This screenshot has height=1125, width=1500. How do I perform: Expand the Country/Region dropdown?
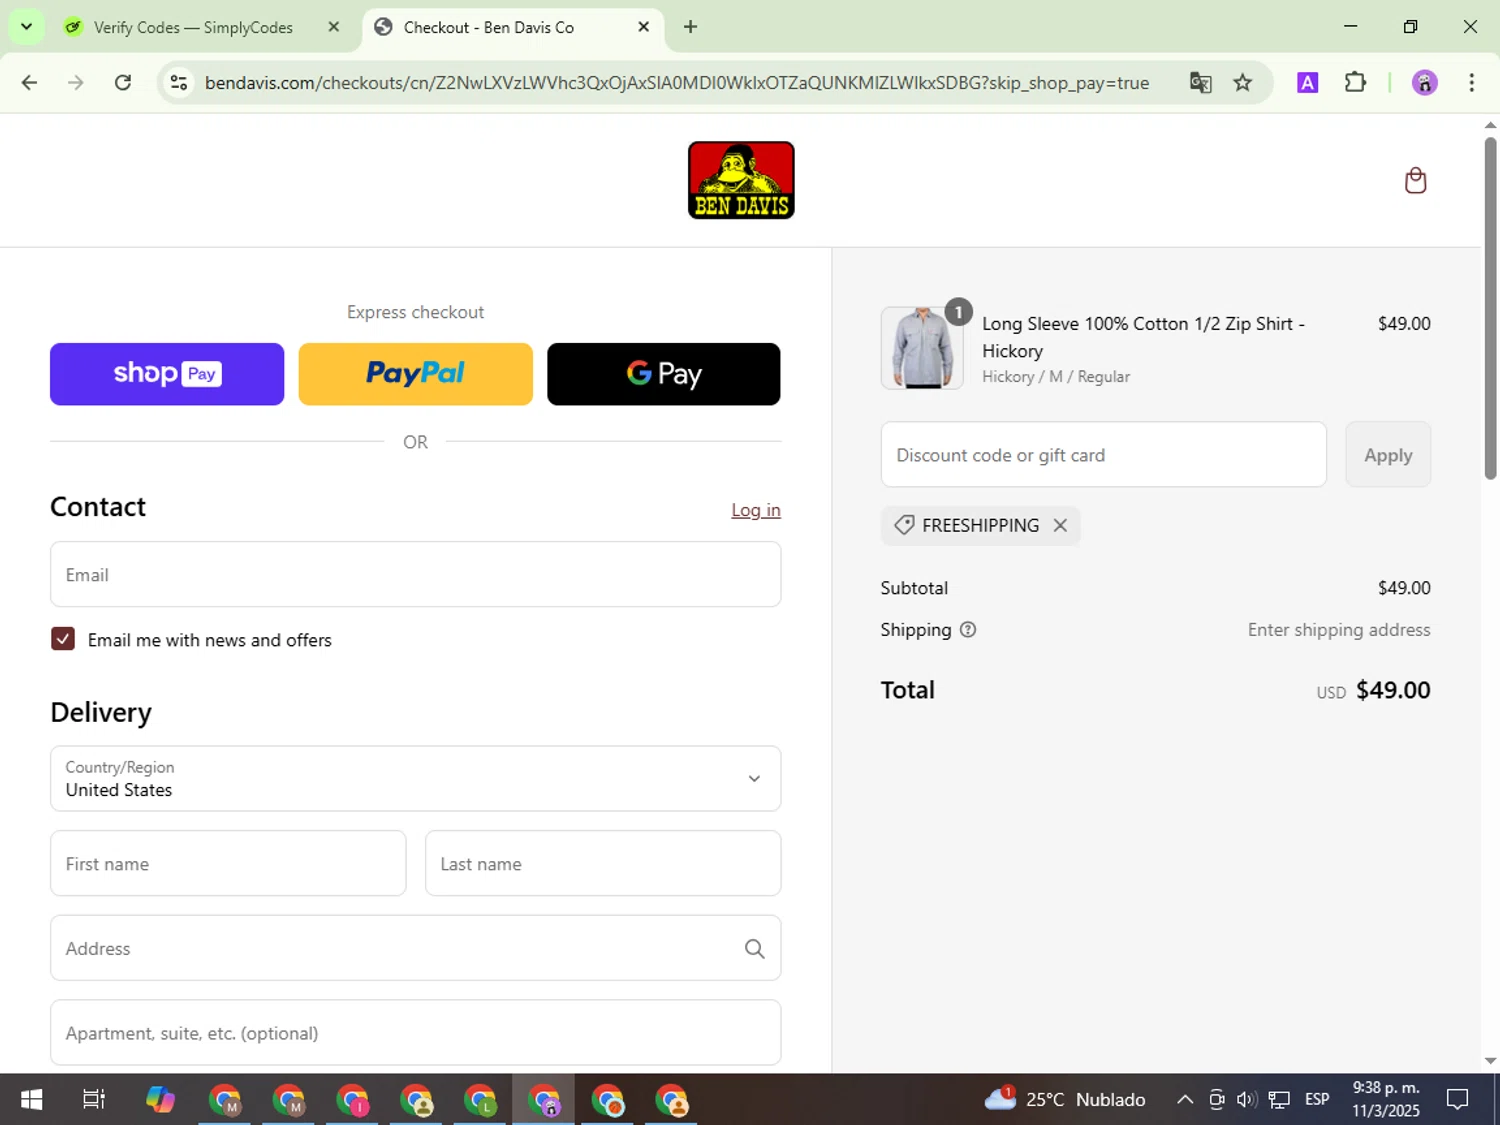[415, 778]
